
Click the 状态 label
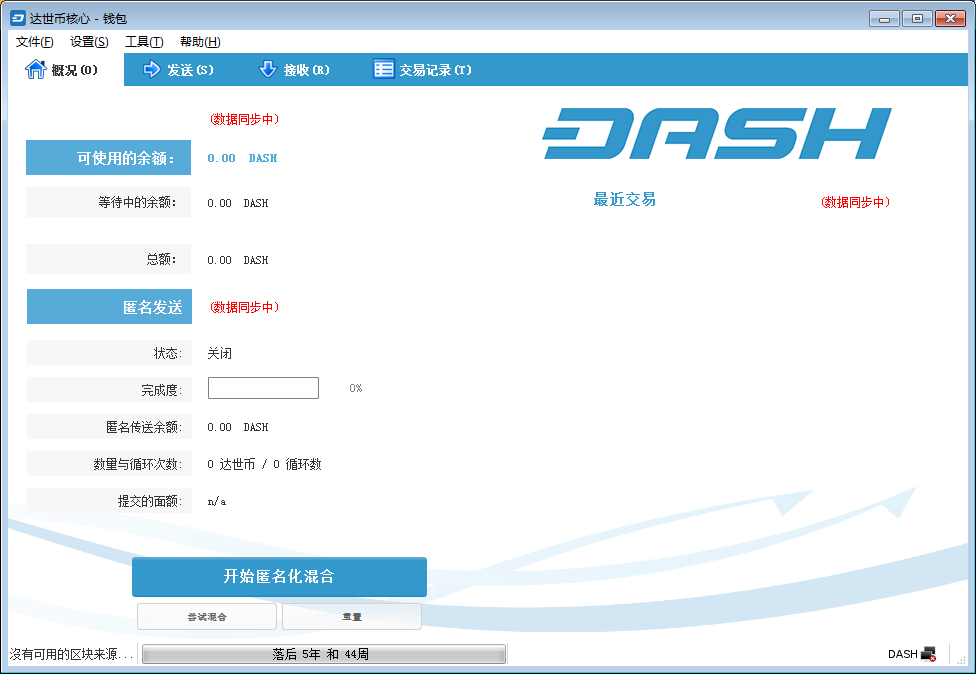coord(109,353)
